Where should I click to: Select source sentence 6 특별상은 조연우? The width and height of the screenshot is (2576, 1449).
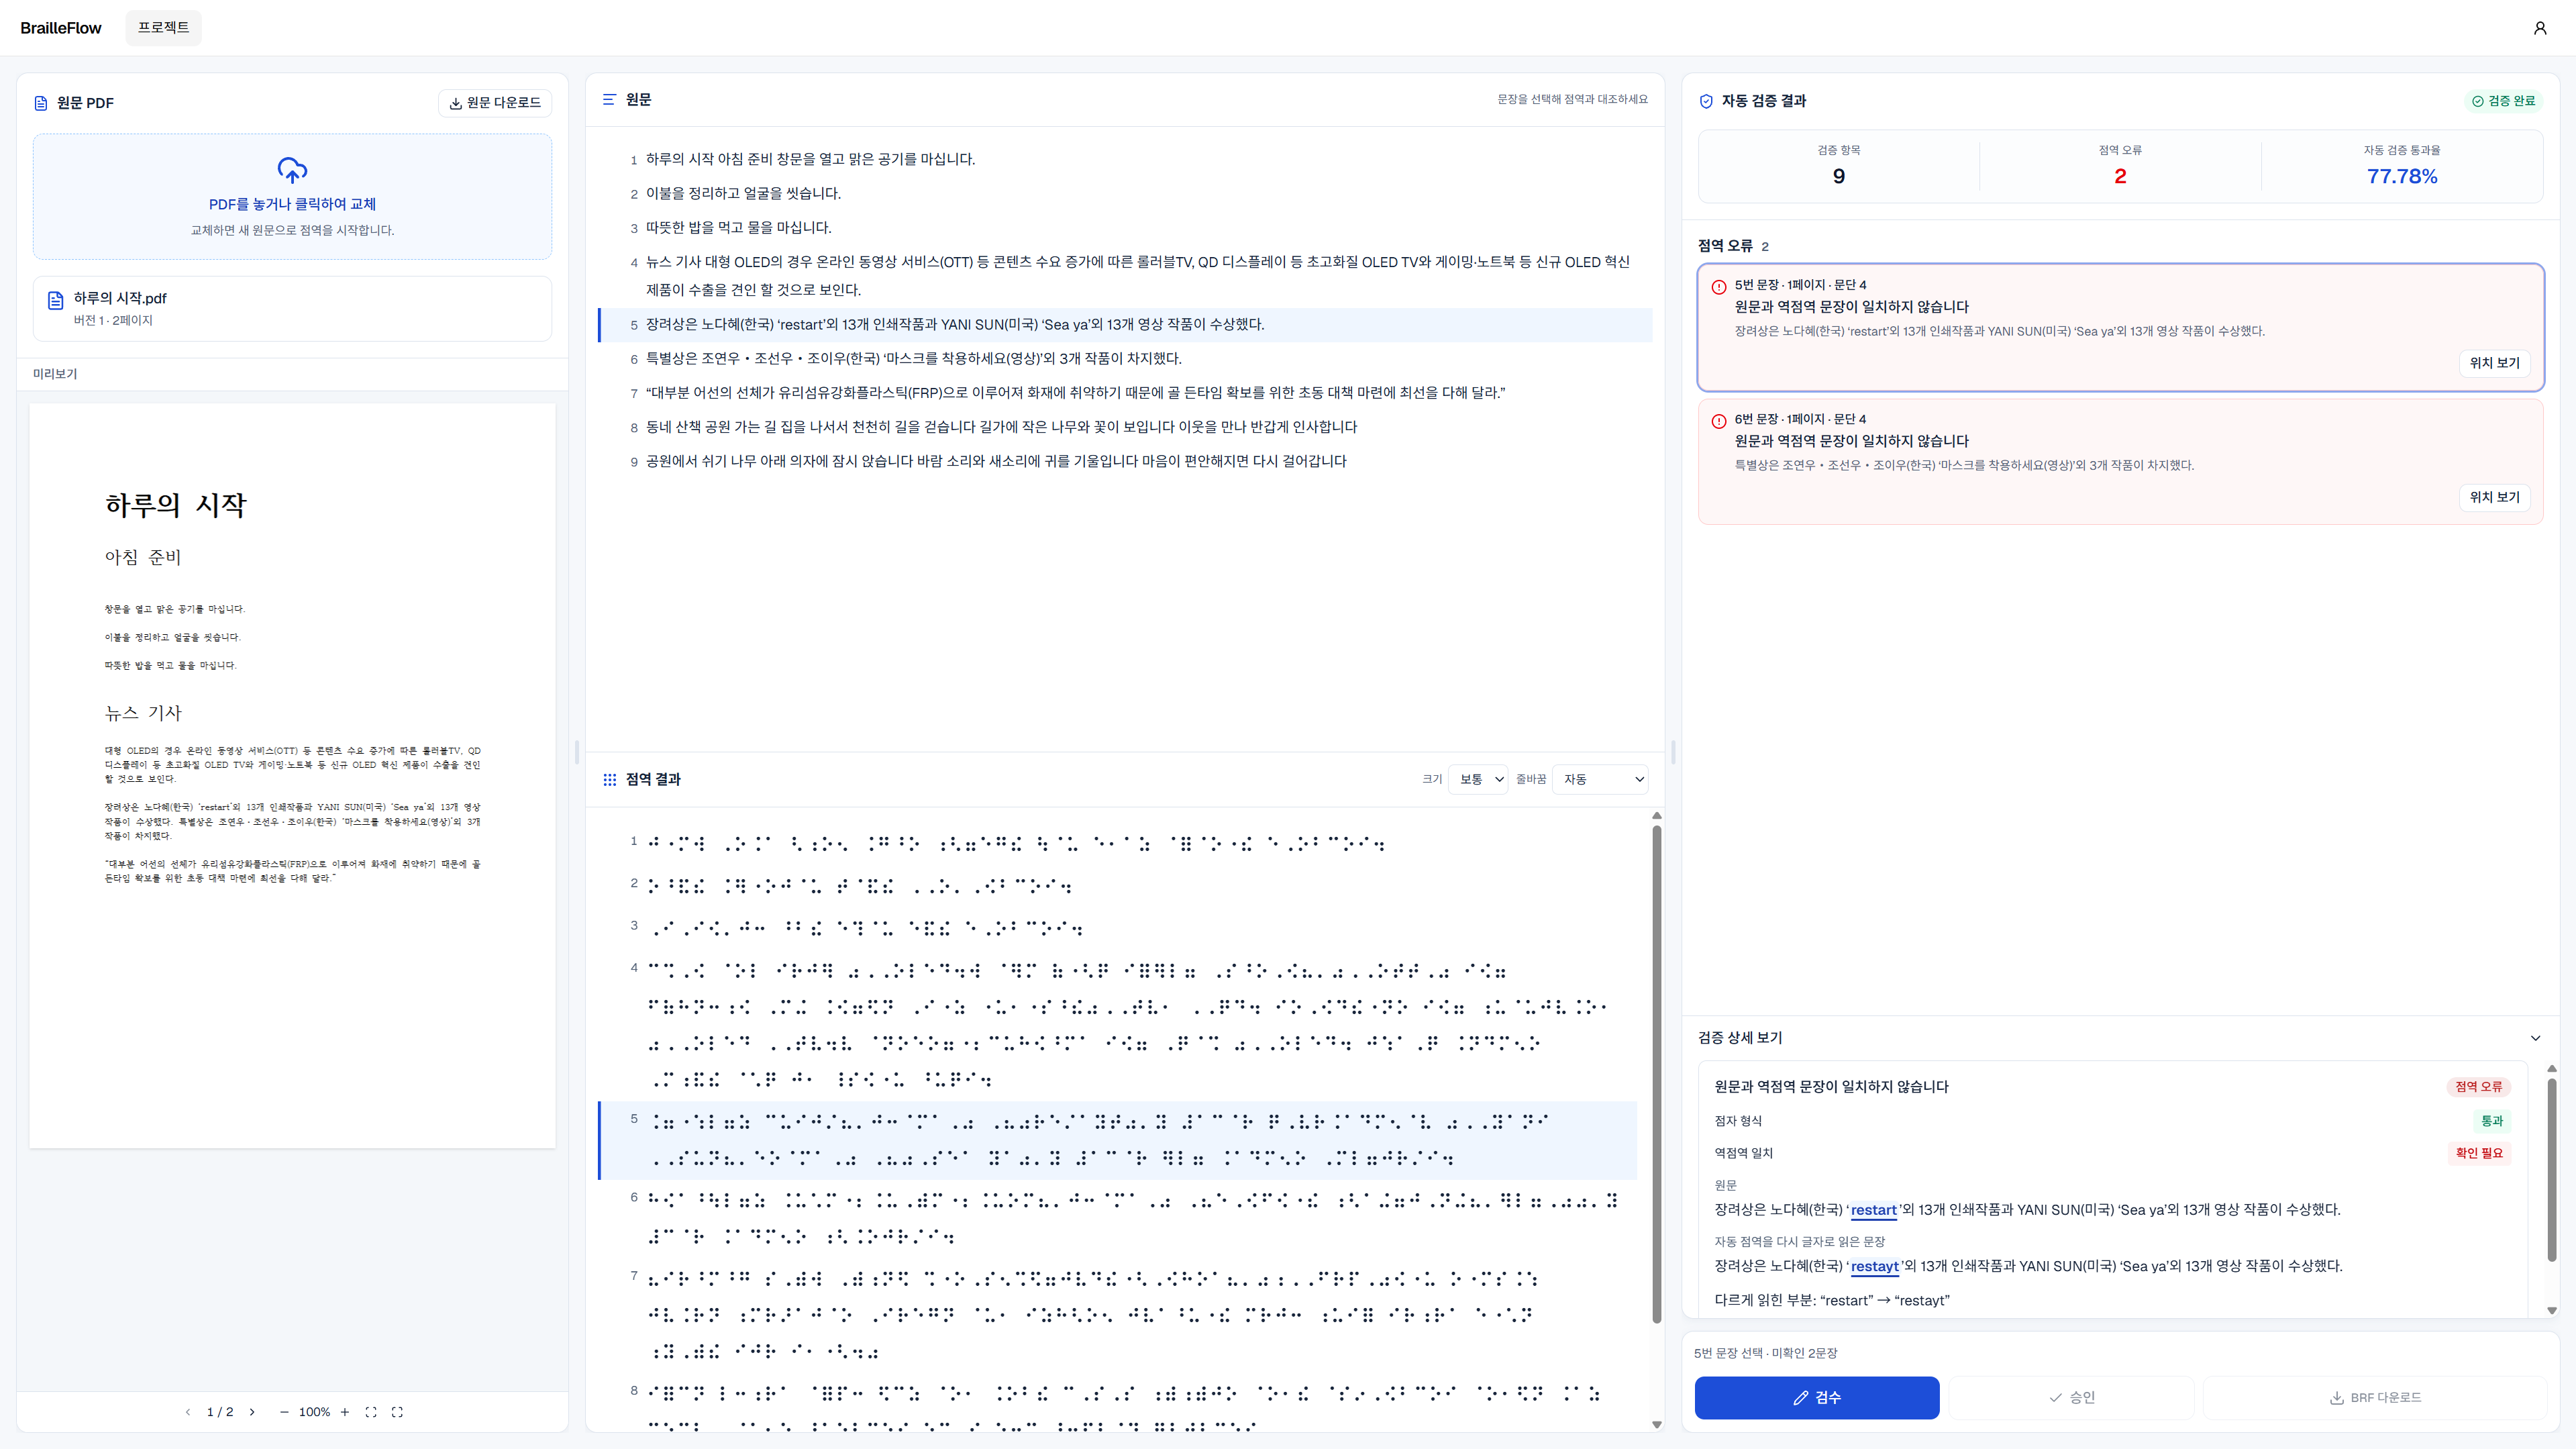(x=1125, y=359)
